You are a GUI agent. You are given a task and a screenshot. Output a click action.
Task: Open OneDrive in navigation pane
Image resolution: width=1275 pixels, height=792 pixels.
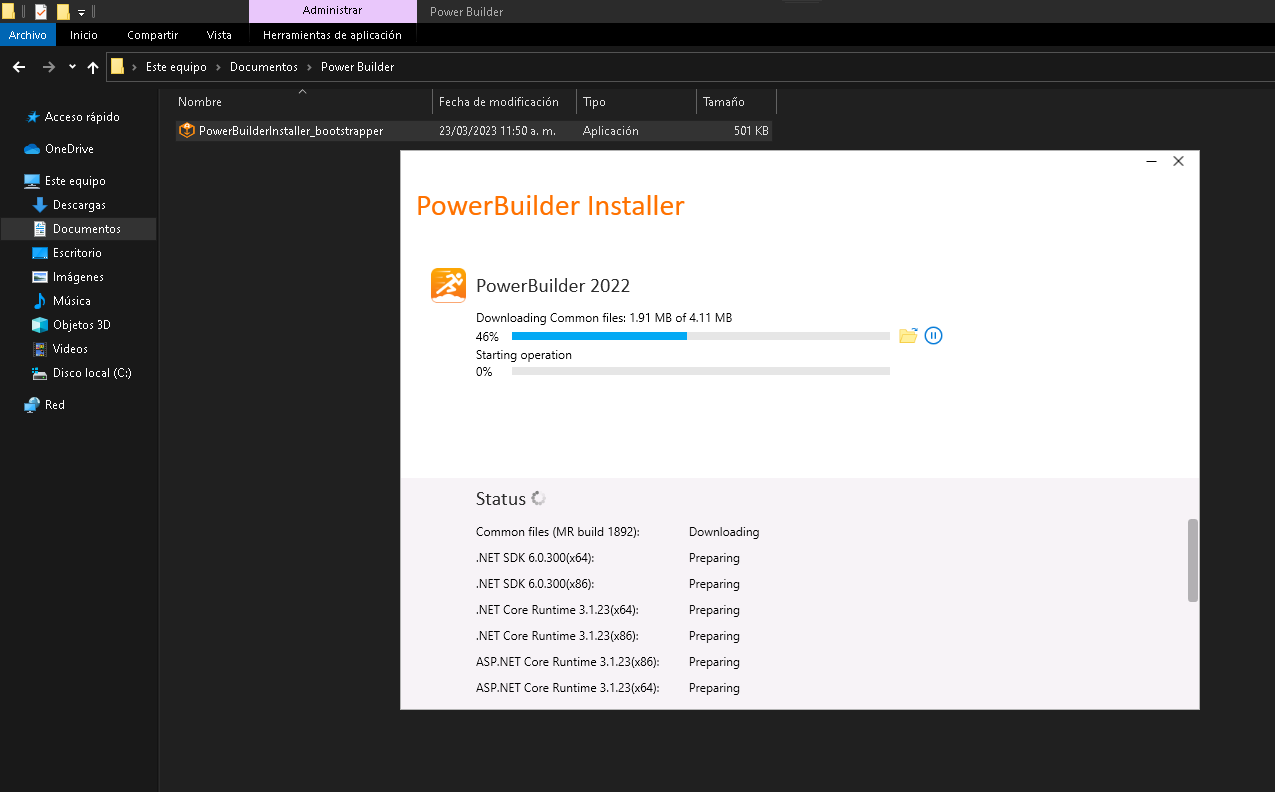(69, 149)
